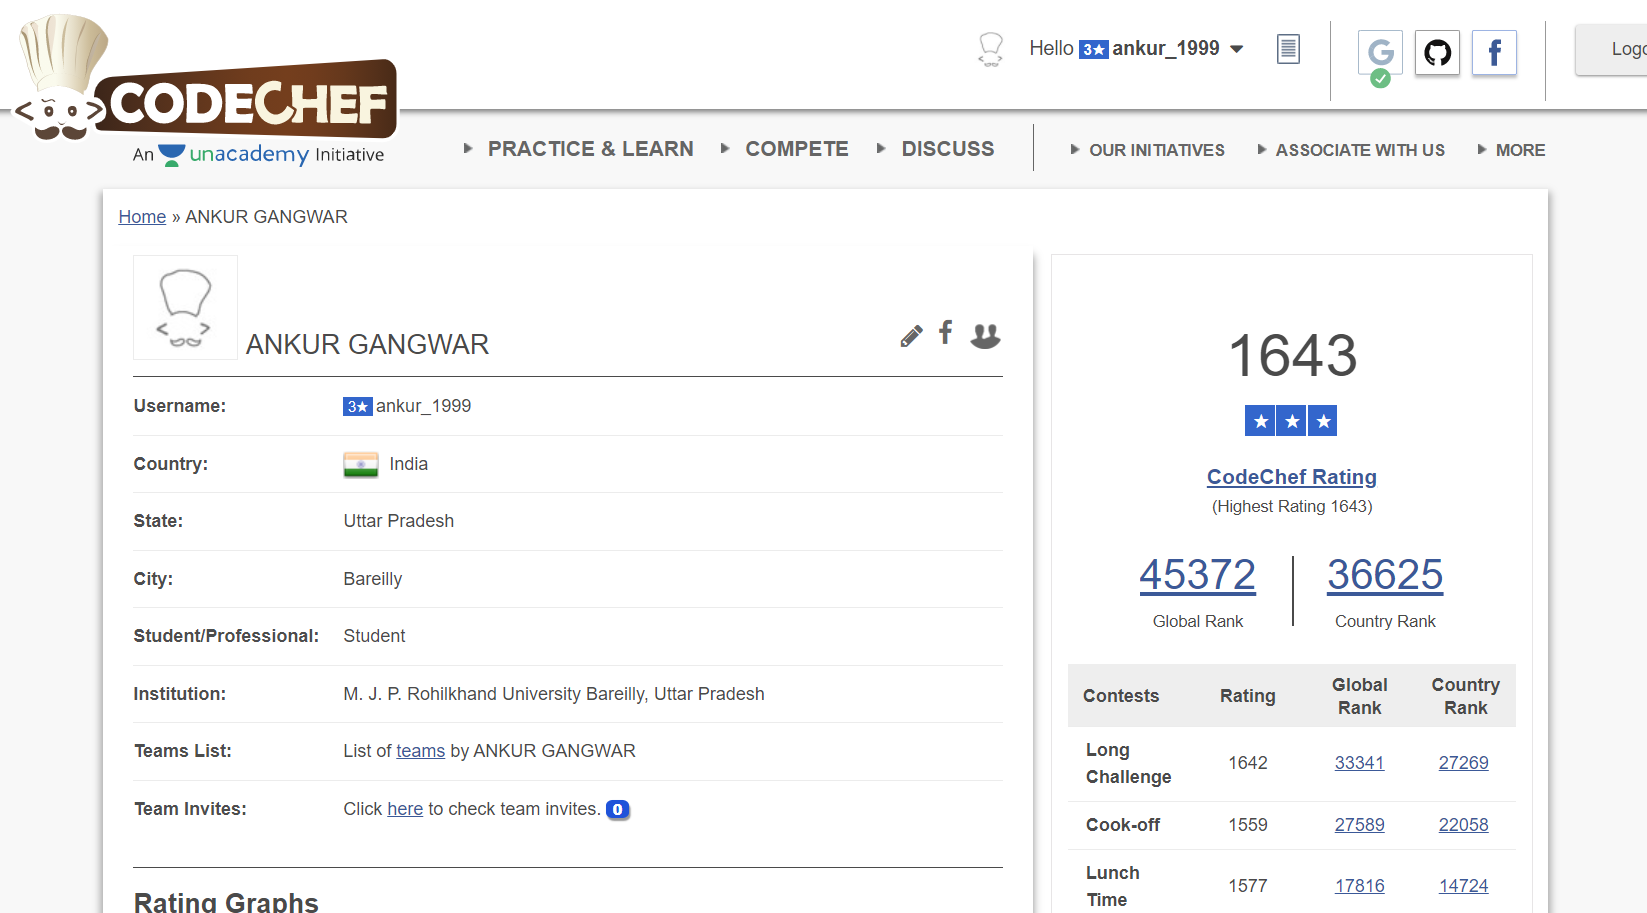Screen dimensions: 1647x913
Task: Open the CodeChef Rating link
Action: 1291,477
